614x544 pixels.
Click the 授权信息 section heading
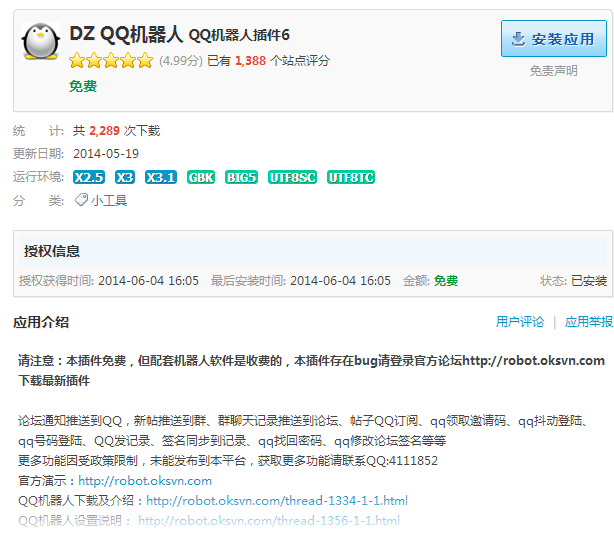pos(52,251)
